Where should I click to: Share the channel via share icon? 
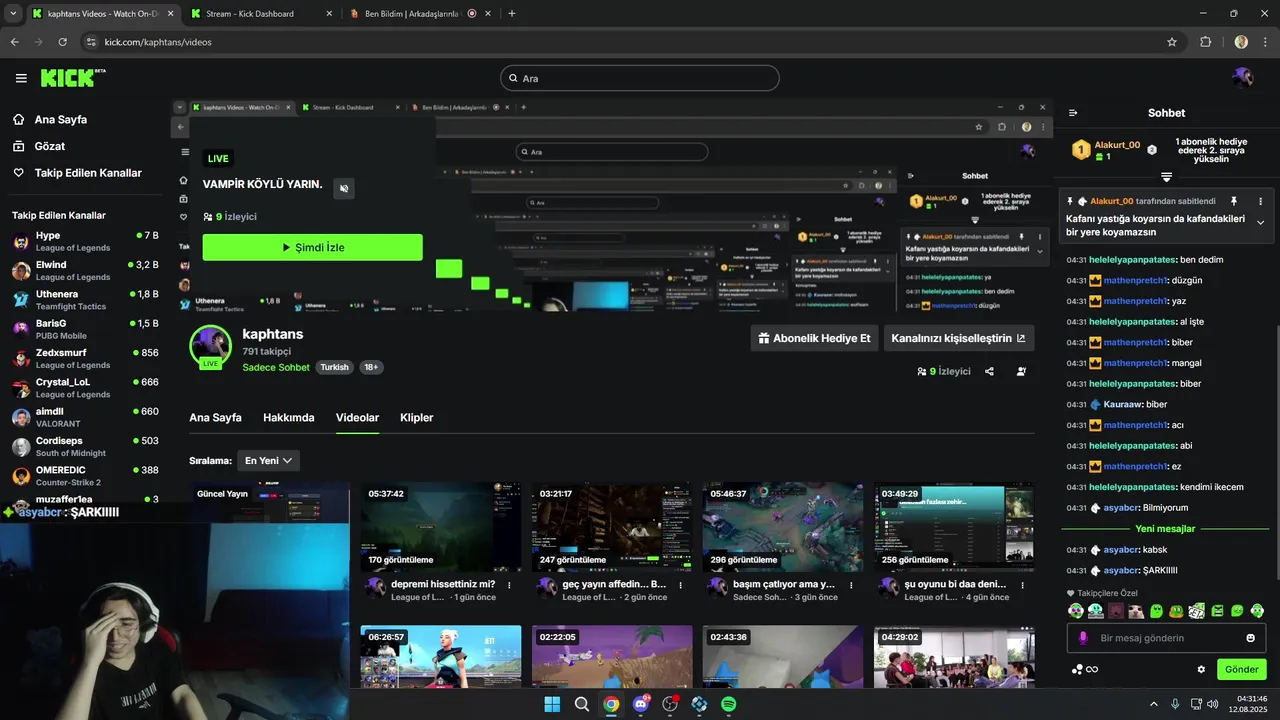[x=989, y=371]
